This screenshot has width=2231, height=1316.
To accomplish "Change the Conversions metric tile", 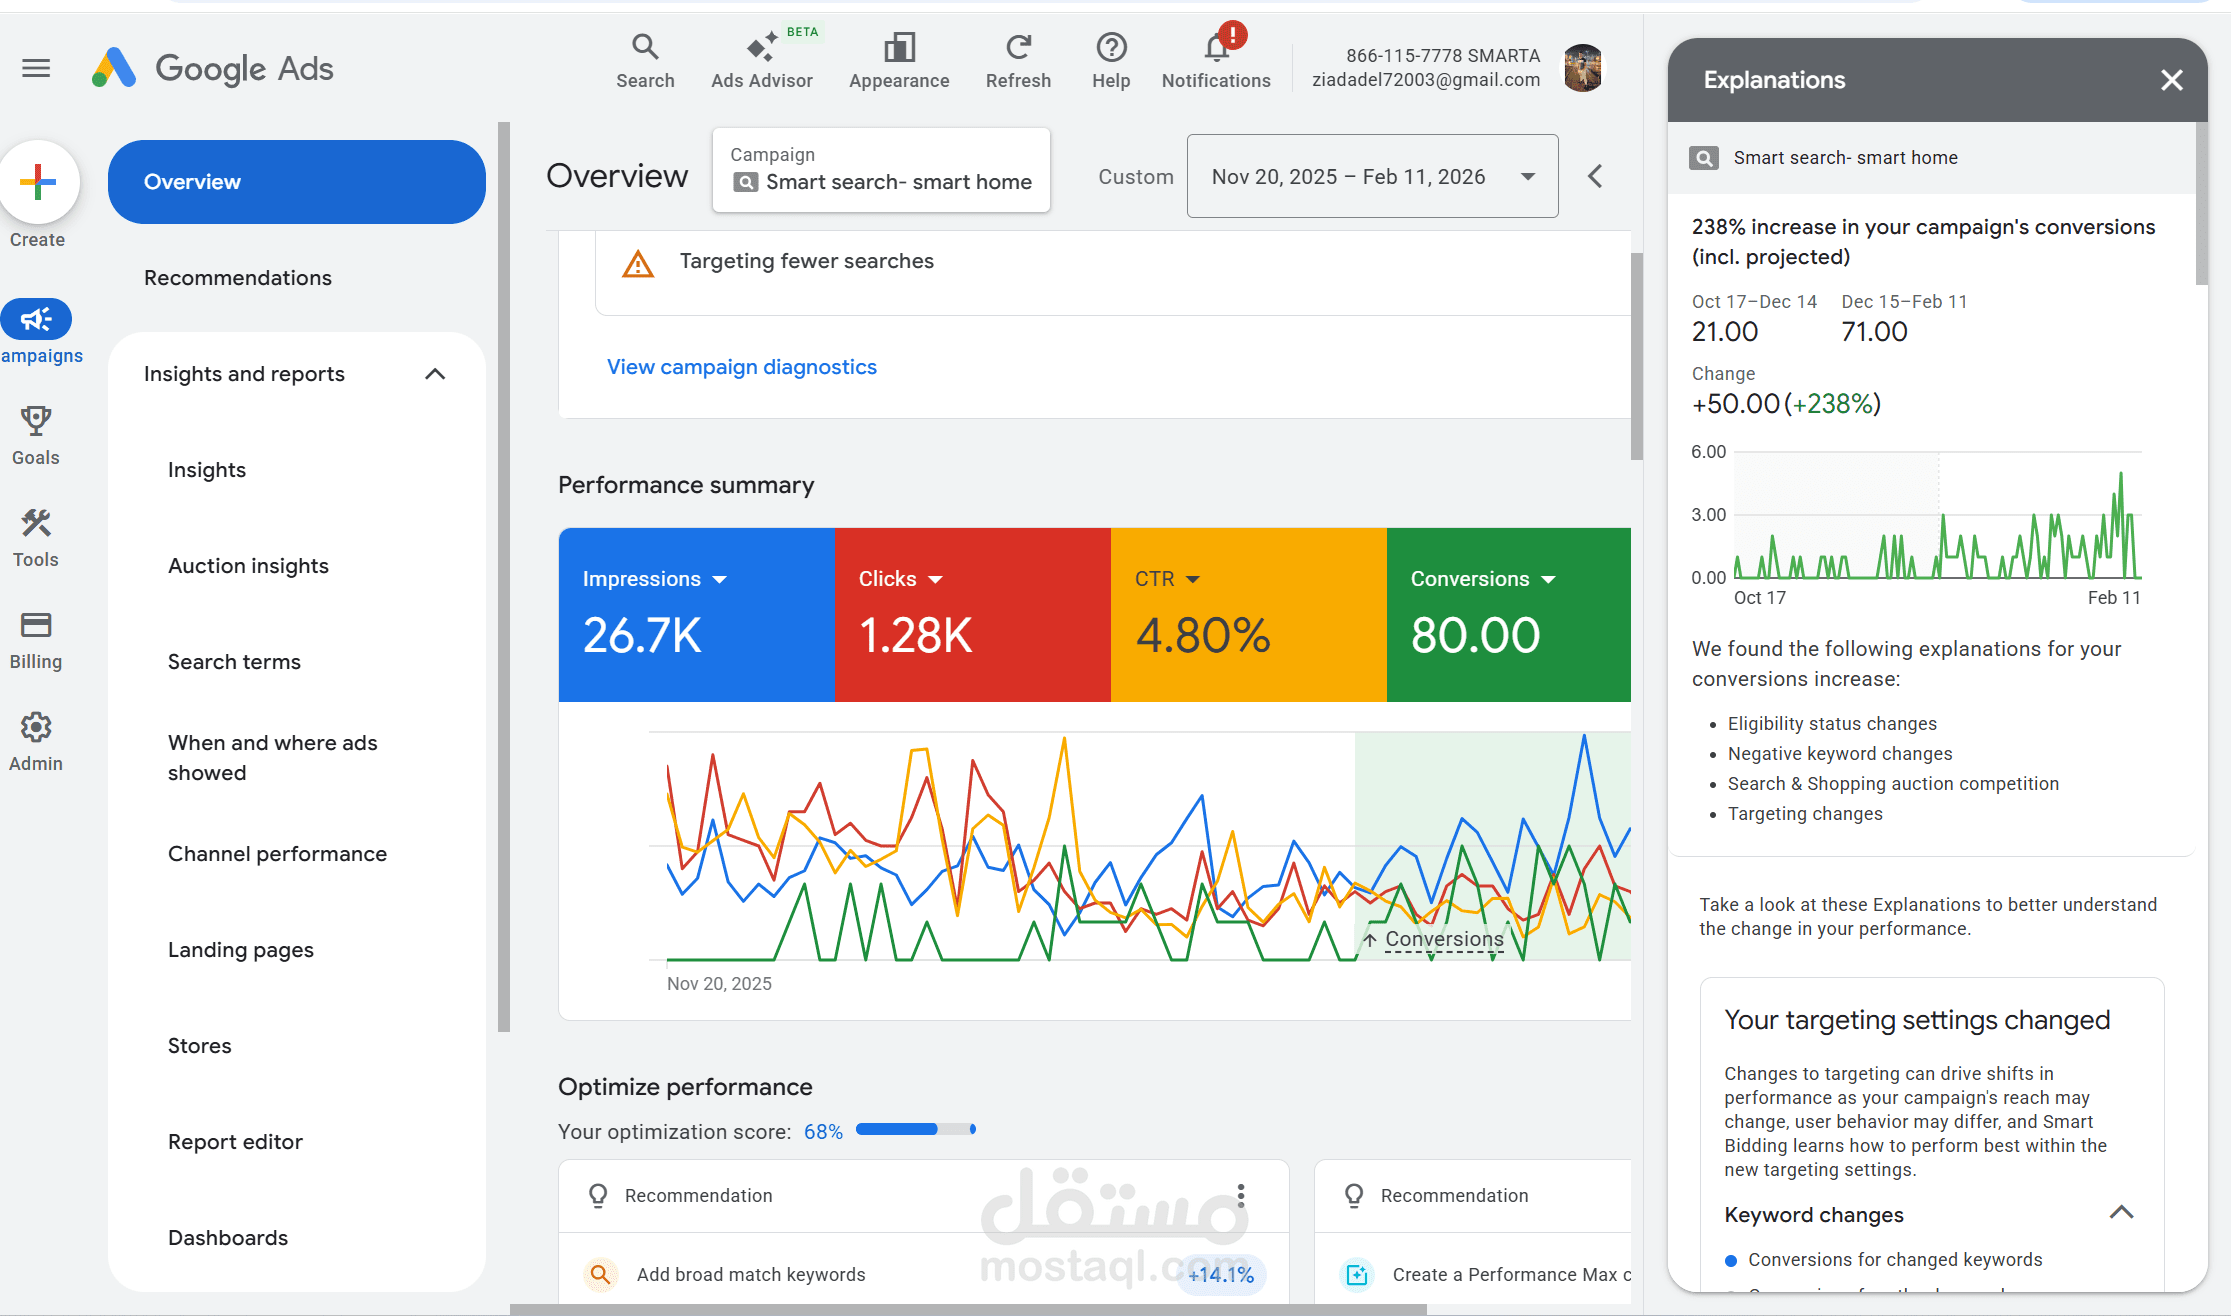I will [1548, 580].
